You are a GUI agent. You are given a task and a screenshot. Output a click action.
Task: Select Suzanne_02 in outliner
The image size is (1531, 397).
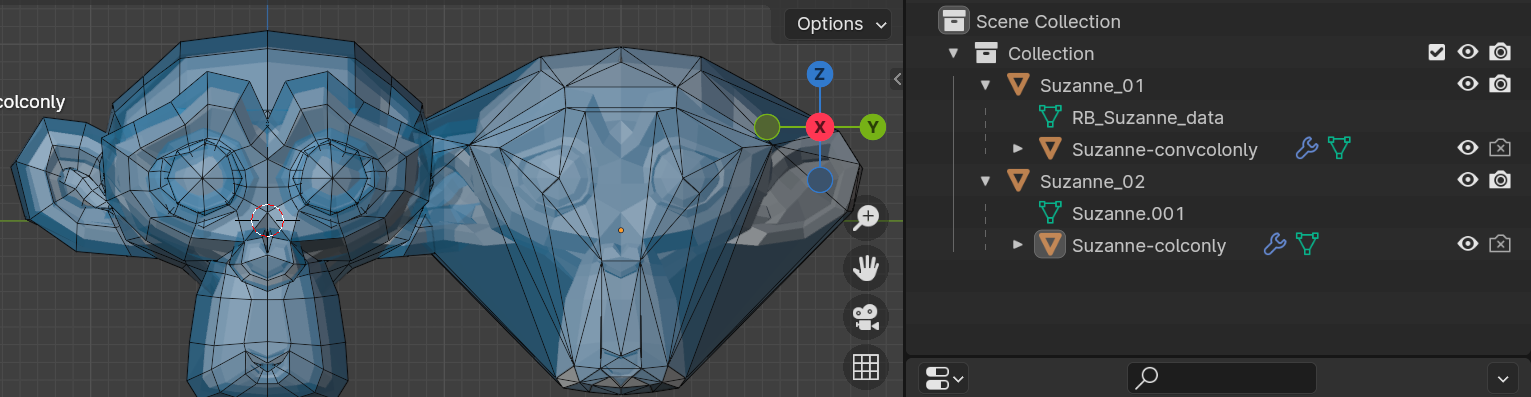(x=1092, y=181)
